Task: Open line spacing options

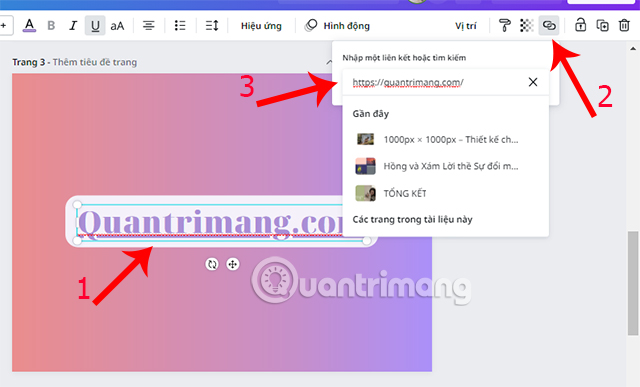Action: click(212, 26)
